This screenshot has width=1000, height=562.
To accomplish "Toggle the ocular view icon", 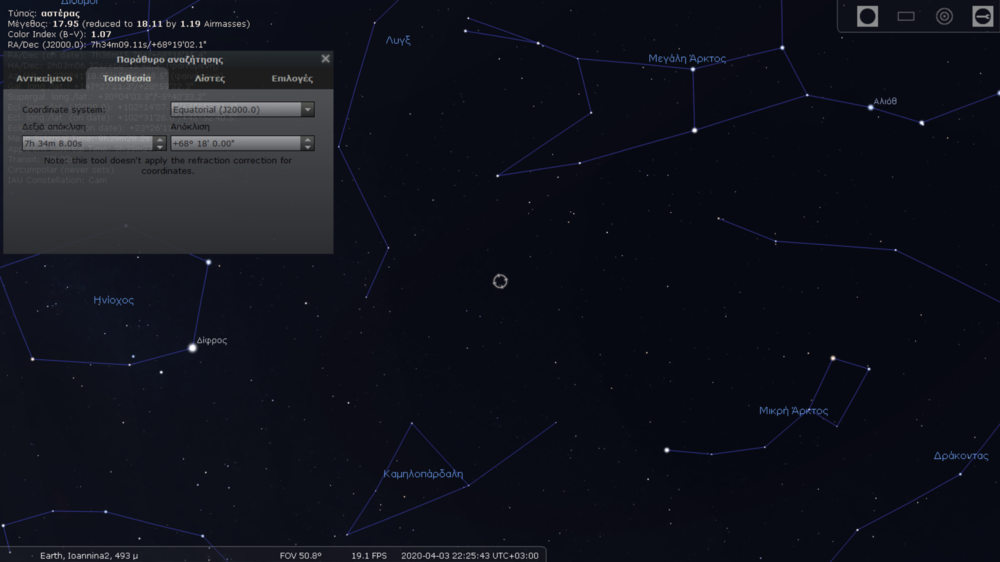I will coord(868,17).
